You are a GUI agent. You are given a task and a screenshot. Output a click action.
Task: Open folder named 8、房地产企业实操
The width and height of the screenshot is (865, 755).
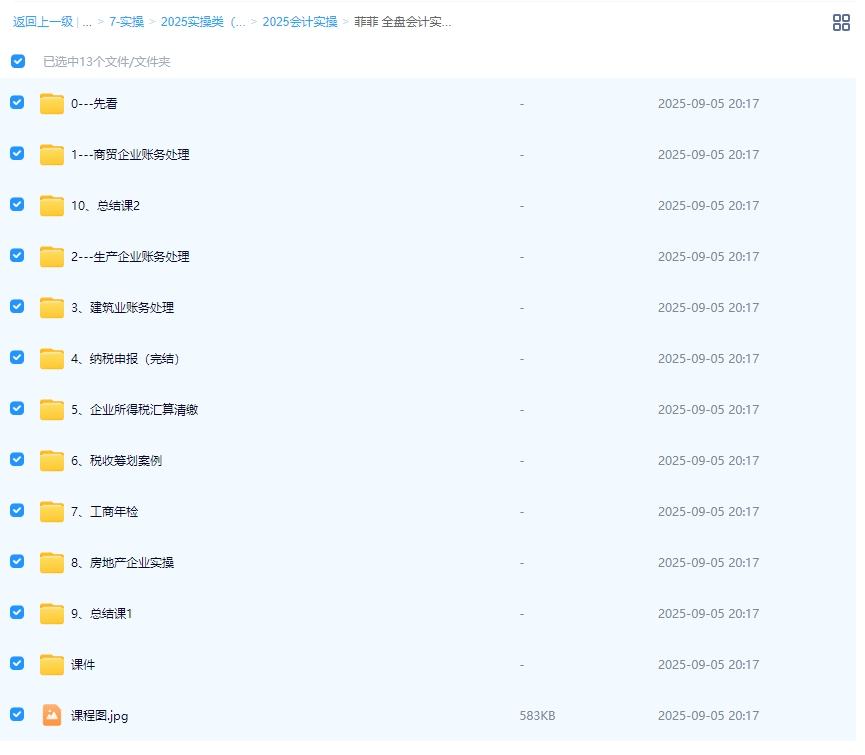coord(122,563)
